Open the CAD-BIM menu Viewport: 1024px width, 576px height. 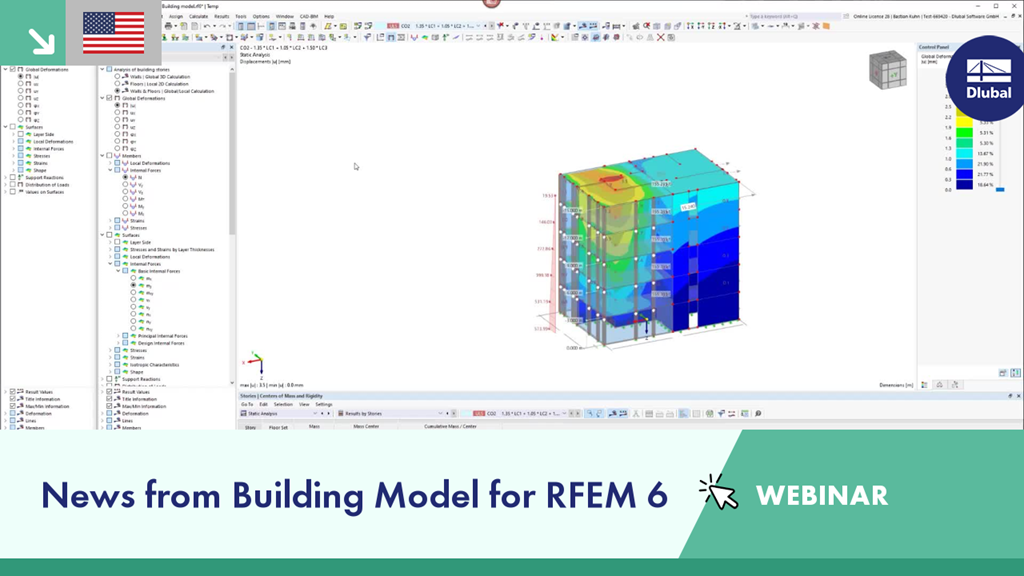(x=306, y=15)
